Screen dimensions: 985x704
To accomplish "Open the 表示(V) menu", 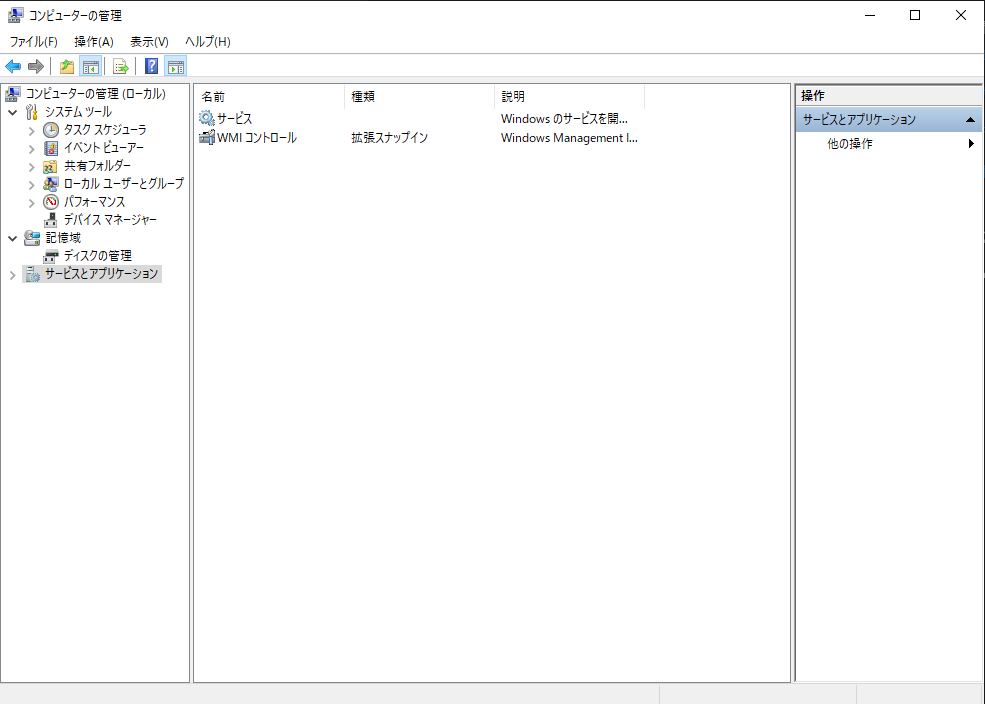I will 149,41.
